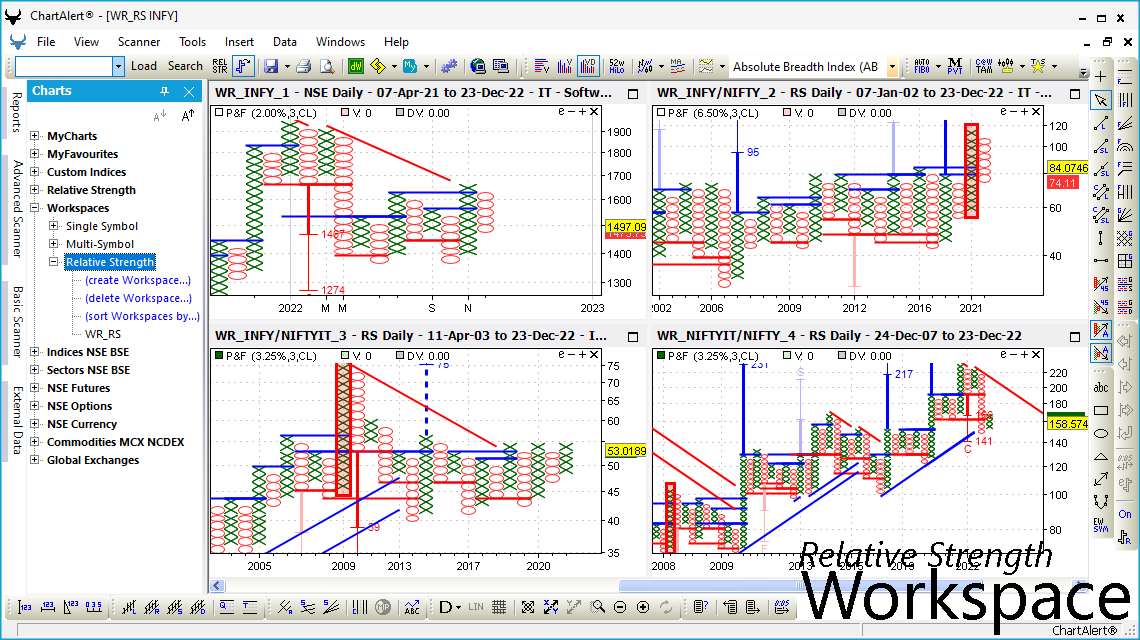Open the symbol combo box dropdown arrow
The image size is (1140, 640).
click(118, 66)
